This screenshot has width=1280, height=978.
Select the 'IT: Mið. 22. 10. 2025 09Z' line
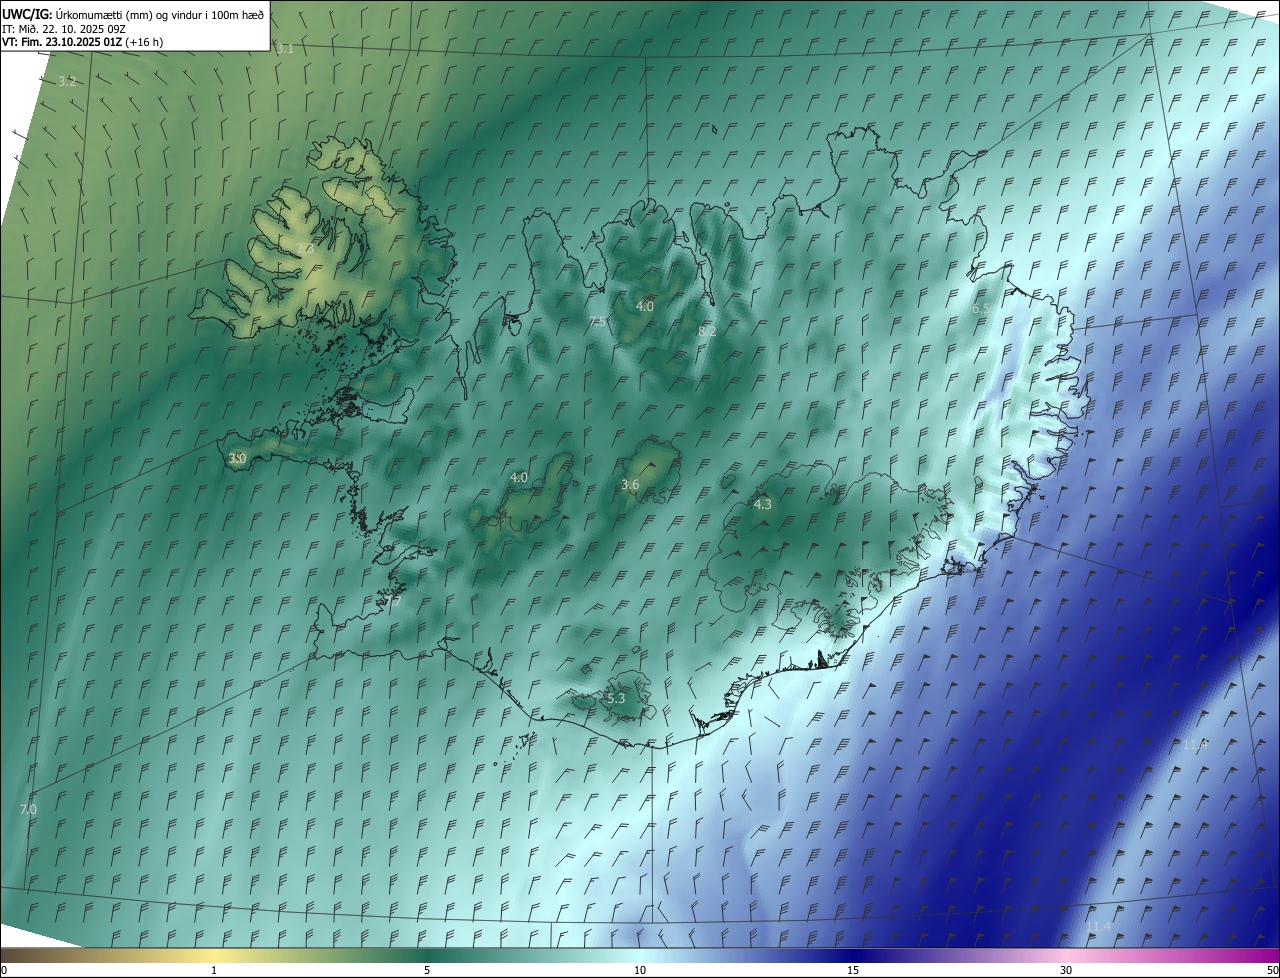click(66, 29)
